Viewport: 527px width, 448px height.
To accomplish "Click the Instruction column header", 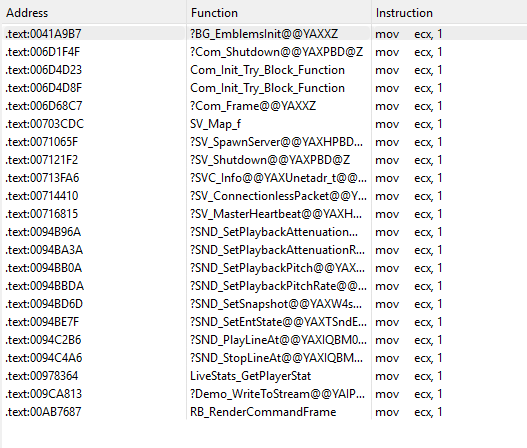I will (449, 12).
